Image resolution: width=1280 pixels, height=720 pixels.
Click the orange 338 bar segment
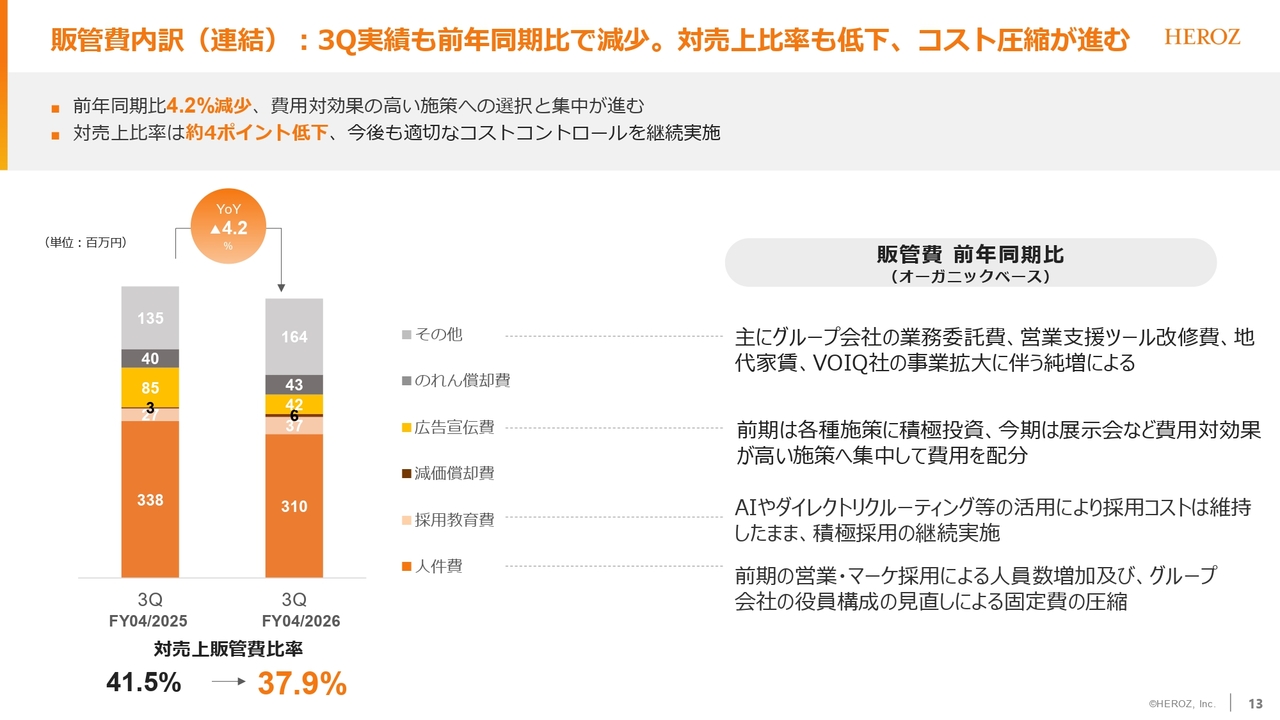150,499
